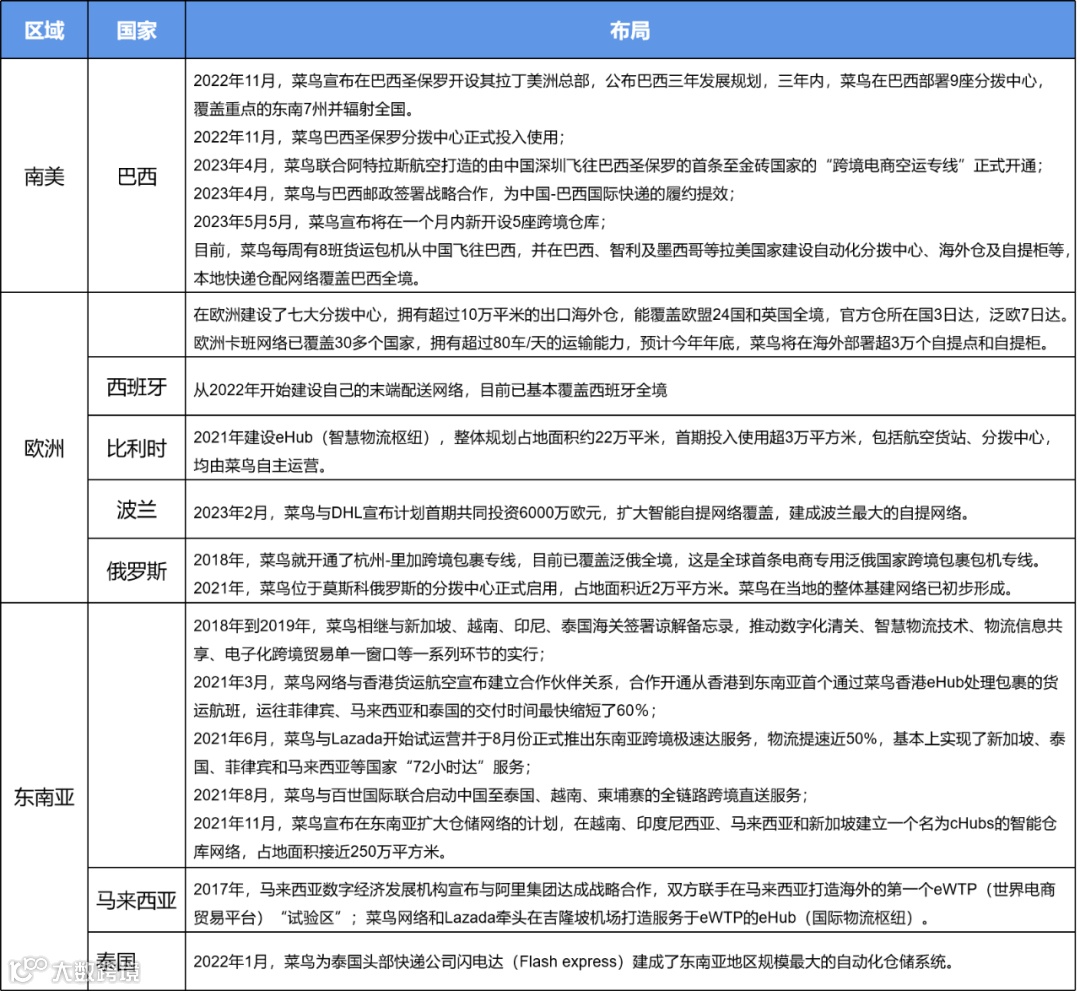The height and width of the screenshot is (991, 1080).
Task: Click the Belgium line about eHub 智慧物流枢纽
Action: coord(623,437)
